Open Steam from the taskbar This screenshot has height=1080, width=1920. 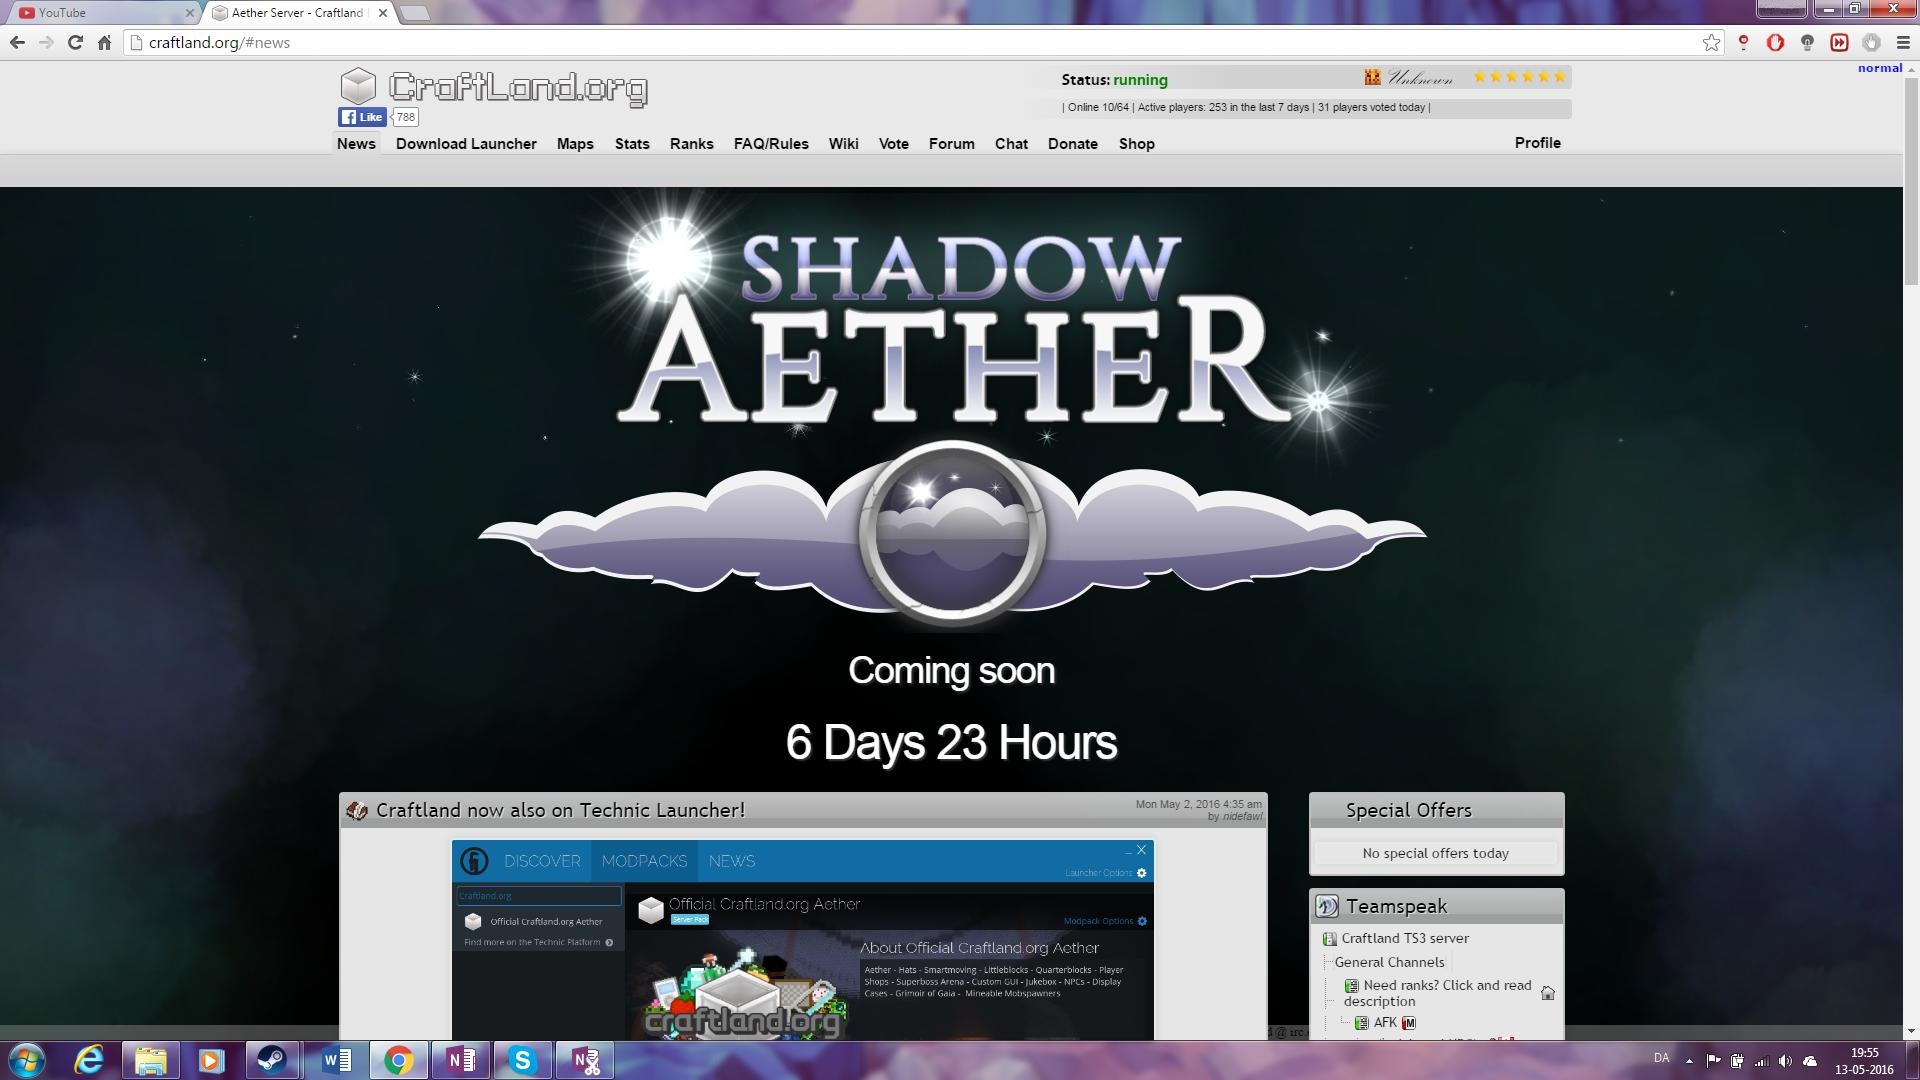(x=272, y=1060)
